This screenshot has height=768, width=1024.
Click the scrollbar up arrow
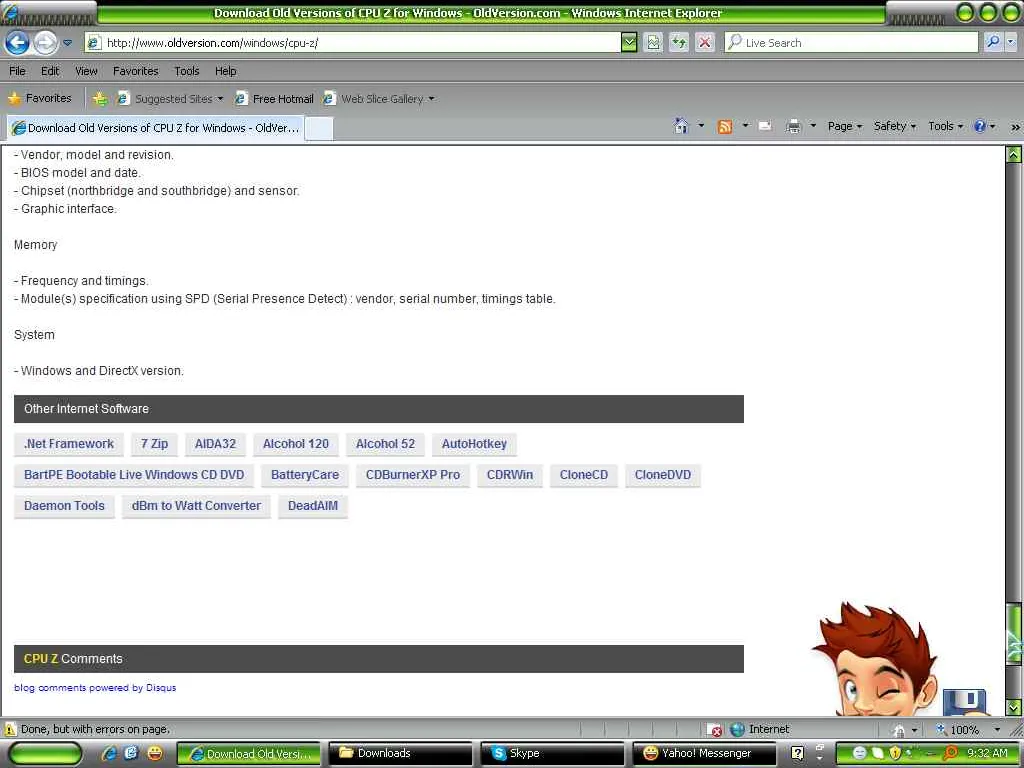pyautogui.click(x=1014, y=155)
